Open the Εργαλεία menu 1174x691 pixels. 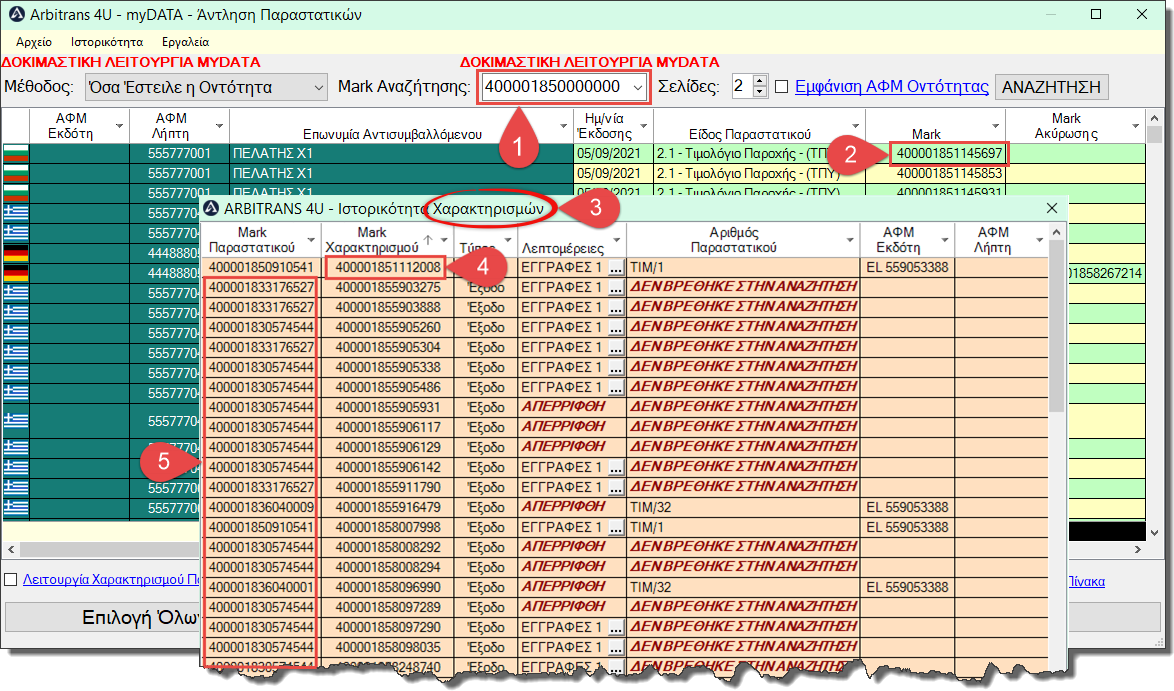tap(185, 42)
